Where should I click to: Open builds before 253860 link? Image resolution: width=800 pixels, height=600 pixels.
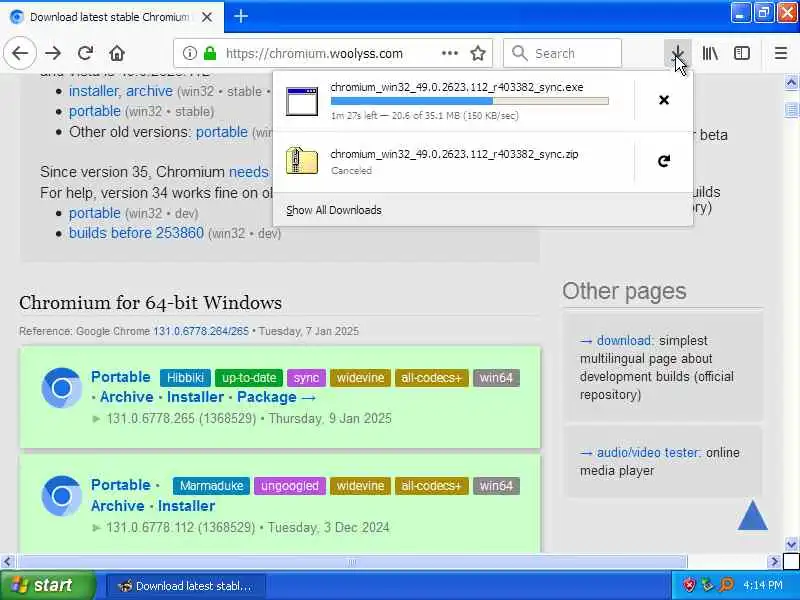[x=136, y=233]
